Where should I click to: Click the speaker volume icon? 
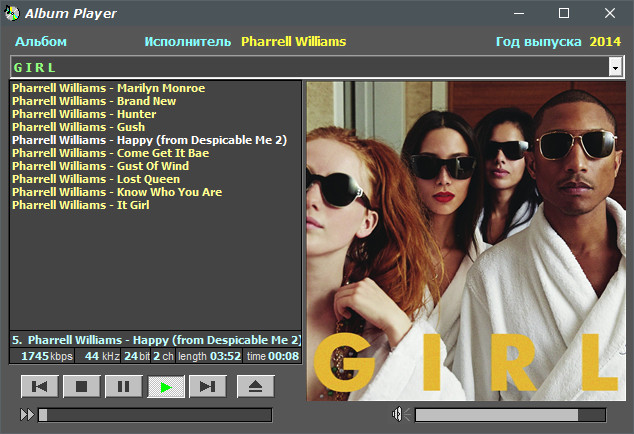(x=401, y=414)
